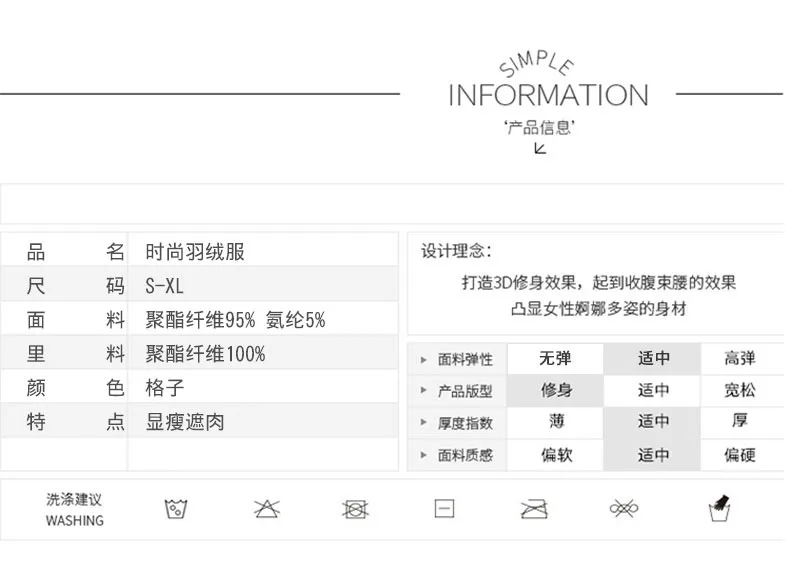Screen dimensions: 790x571
Task: Click the triangle beside 面料质感
Action: (424, 455)
